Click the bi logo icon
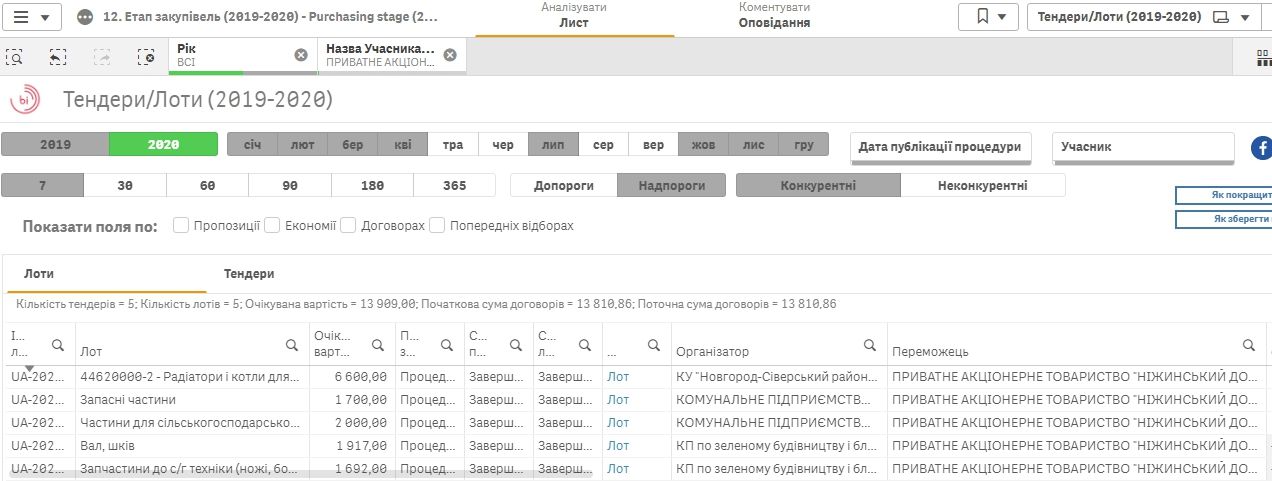Image resolution: width=1272 pixels, height=481 pixels. click(25, 100)
